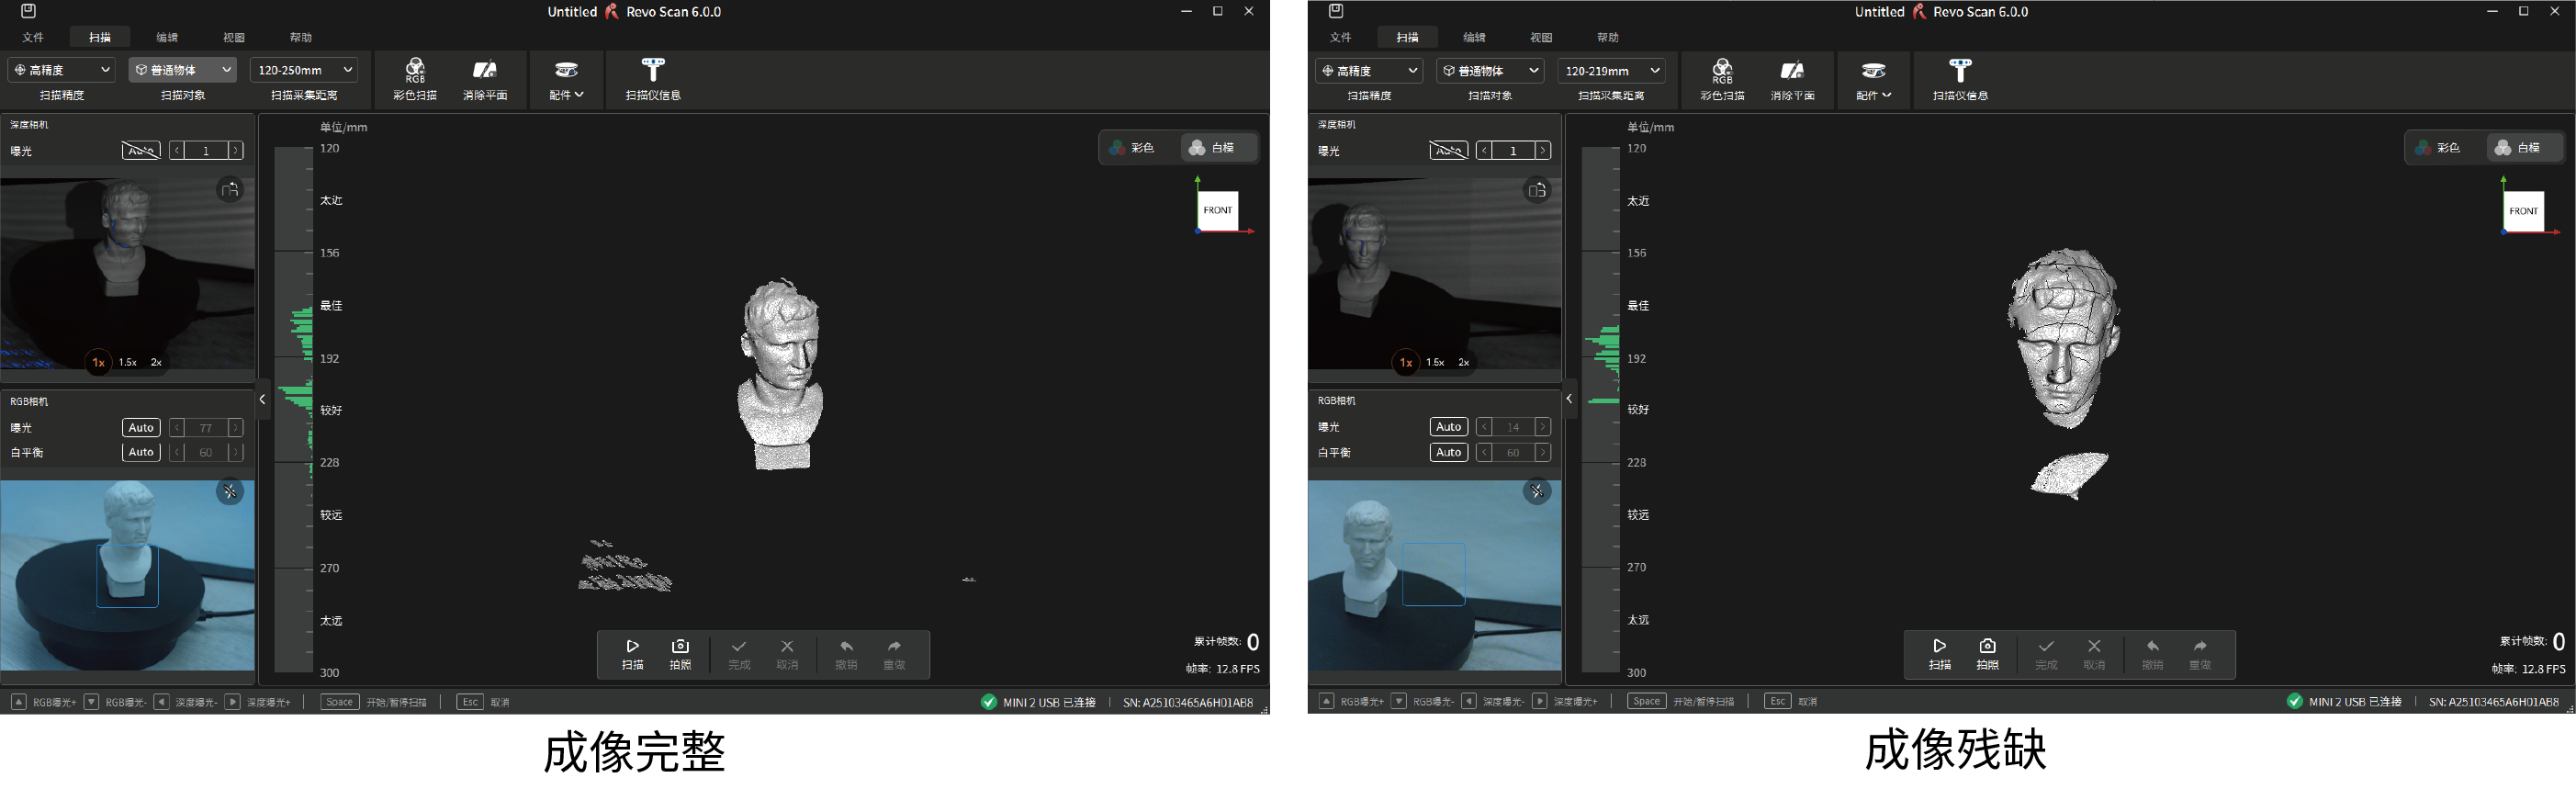Open the 120-250mm scan distance dropdown
This screenshot has width=2576, height=789.
coord(304,70)
